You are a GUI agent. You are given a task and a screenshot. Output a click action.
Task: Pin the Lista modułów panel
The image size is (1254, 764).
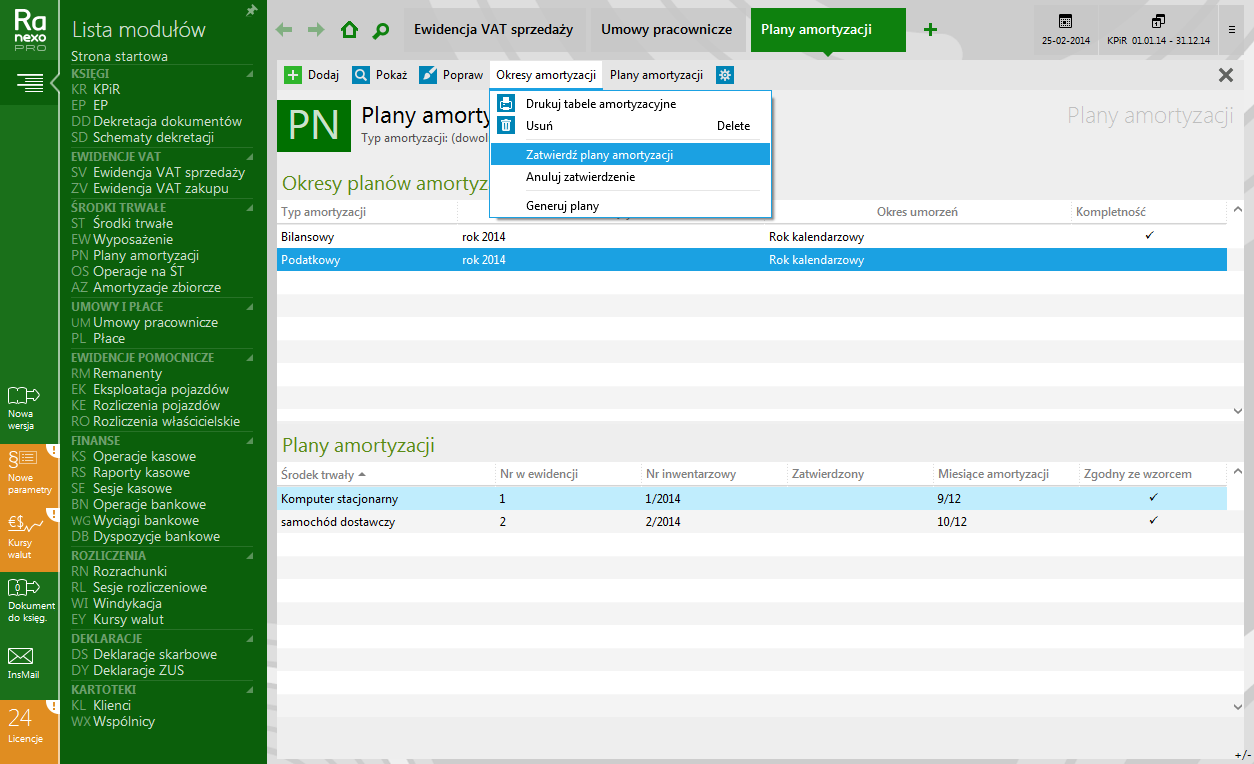point(251,10)
